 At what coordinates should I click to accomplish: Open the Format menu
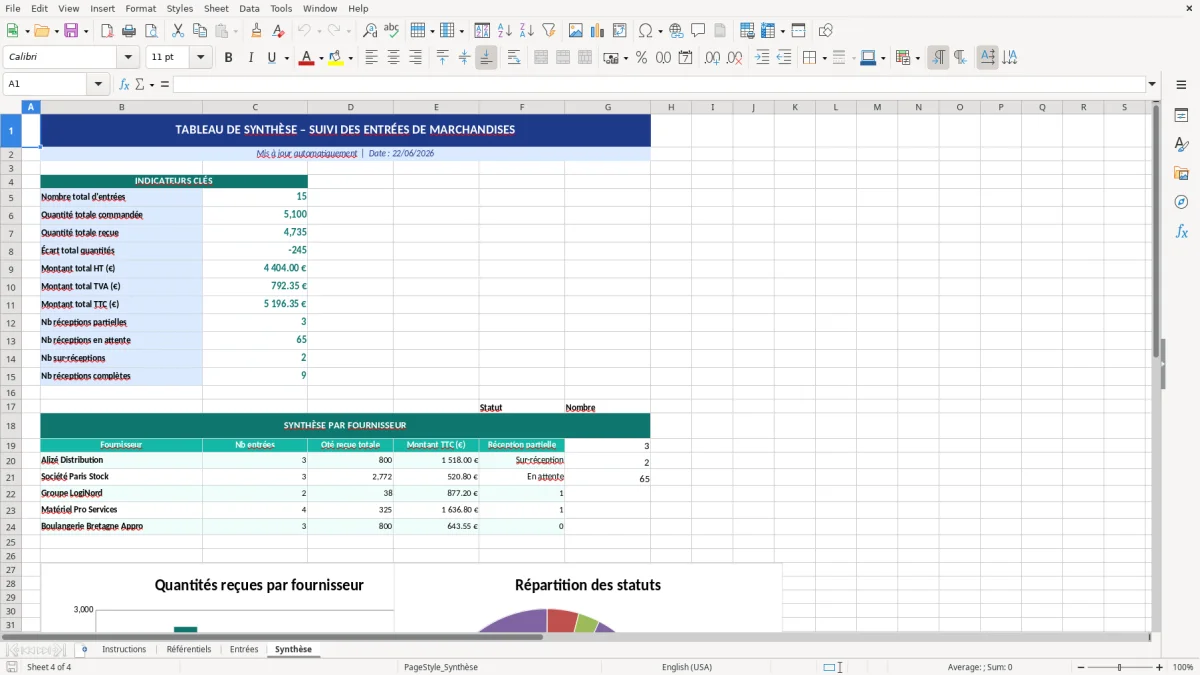tap(140, 8)
